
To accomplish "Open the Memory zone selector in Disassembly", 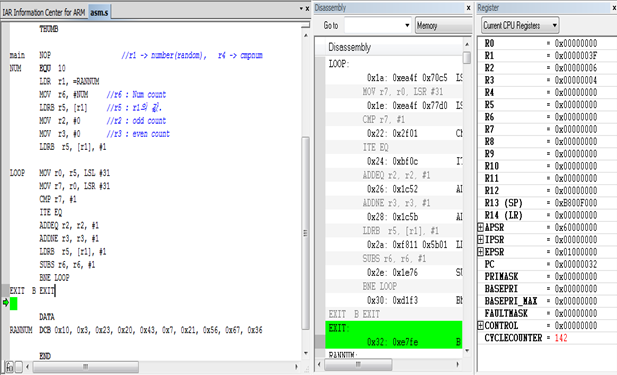I will [443, 26].
